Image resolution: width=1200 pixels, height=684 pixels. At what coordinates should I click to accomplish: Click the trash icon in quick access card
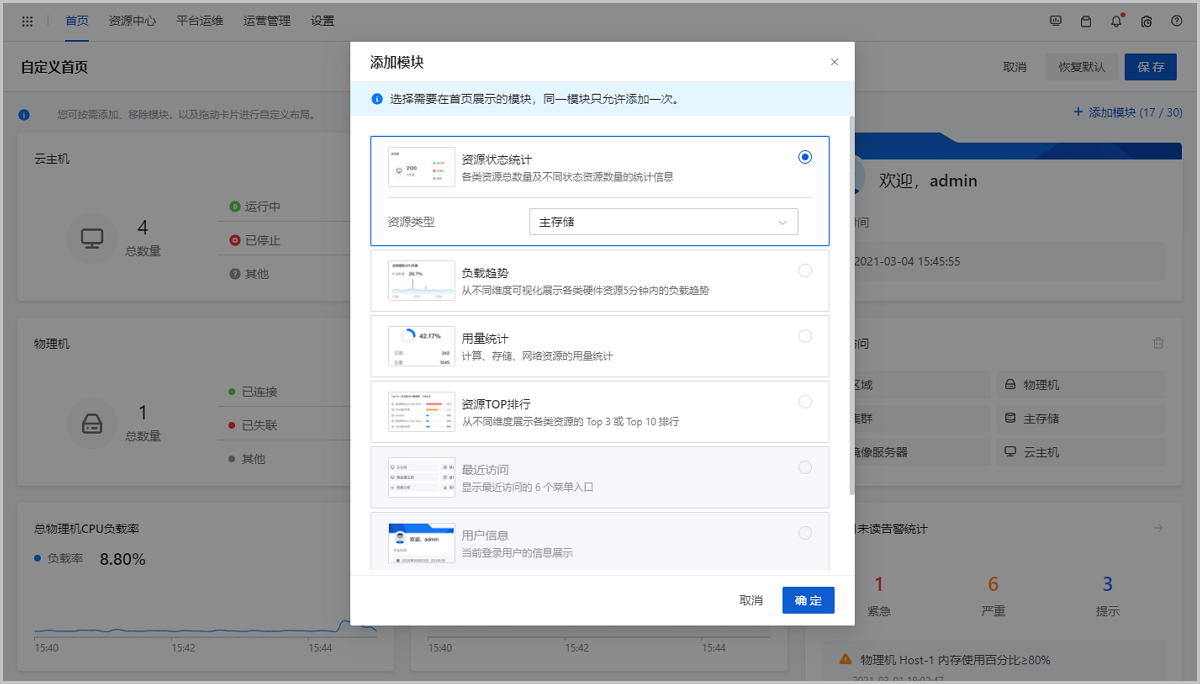click(x=1158, y=343)
